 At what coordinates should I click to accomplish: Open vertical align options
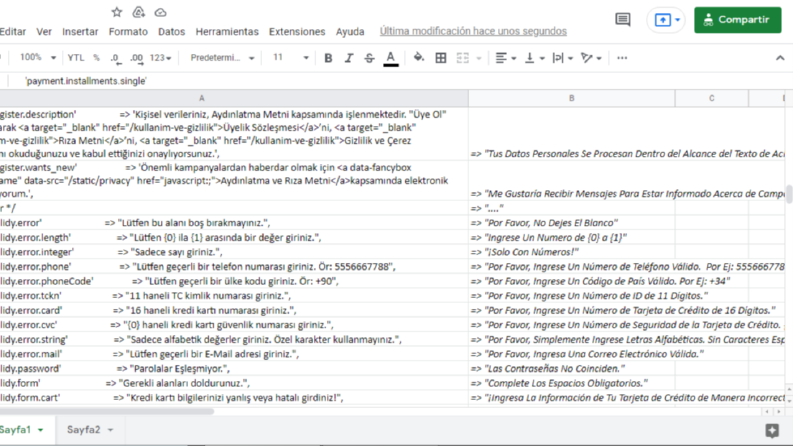(534, 58)
